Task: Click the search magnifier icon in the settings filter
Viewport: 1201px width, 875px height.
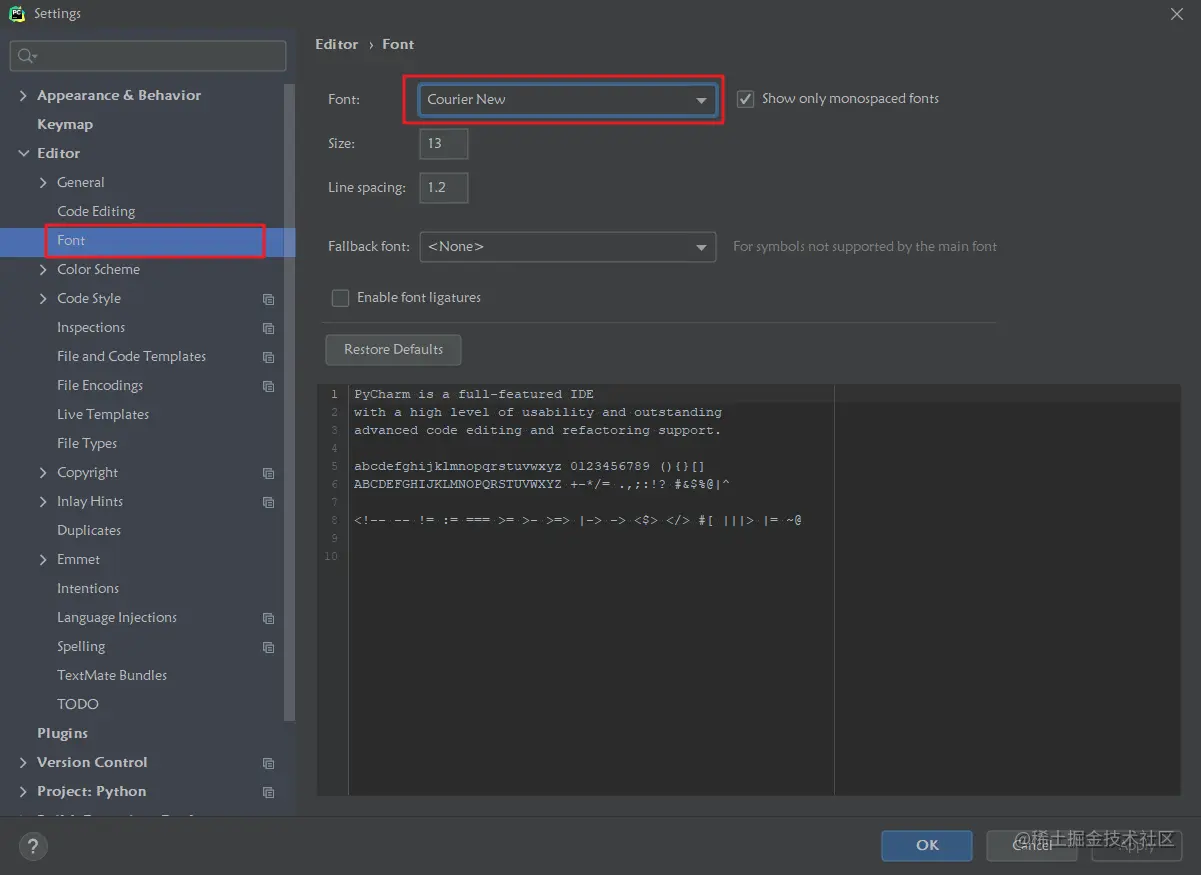Action: pyautogui.click(x=26, y=57)
